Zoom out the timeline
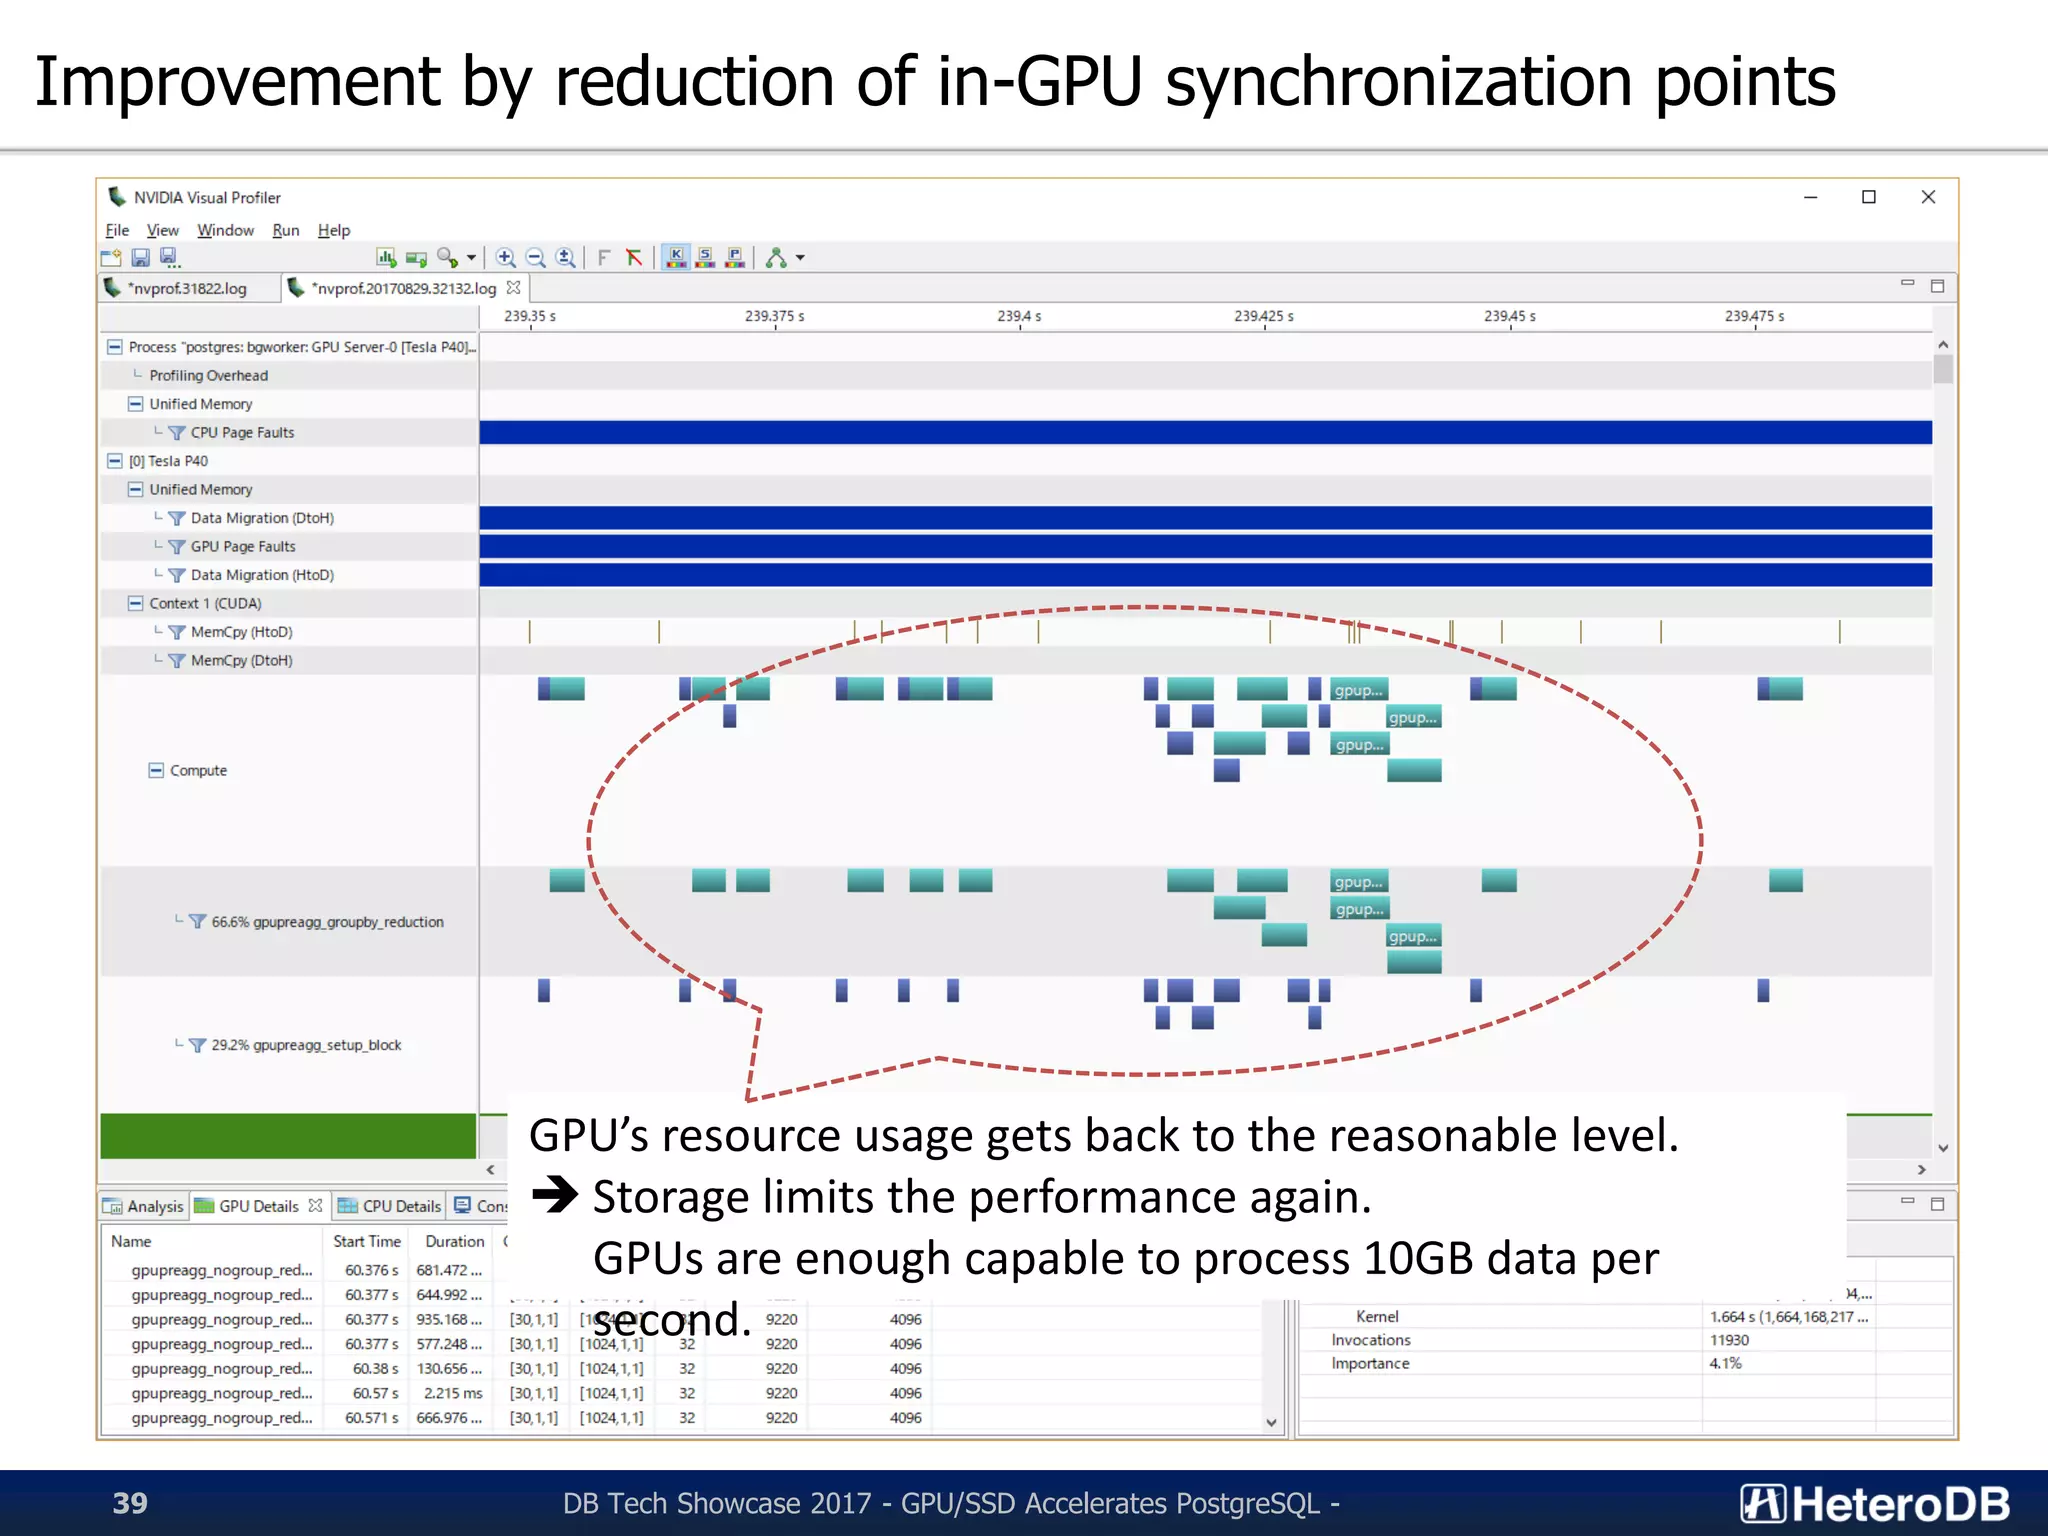Viewport: 2048px width, 1536px height. (536, 258)
